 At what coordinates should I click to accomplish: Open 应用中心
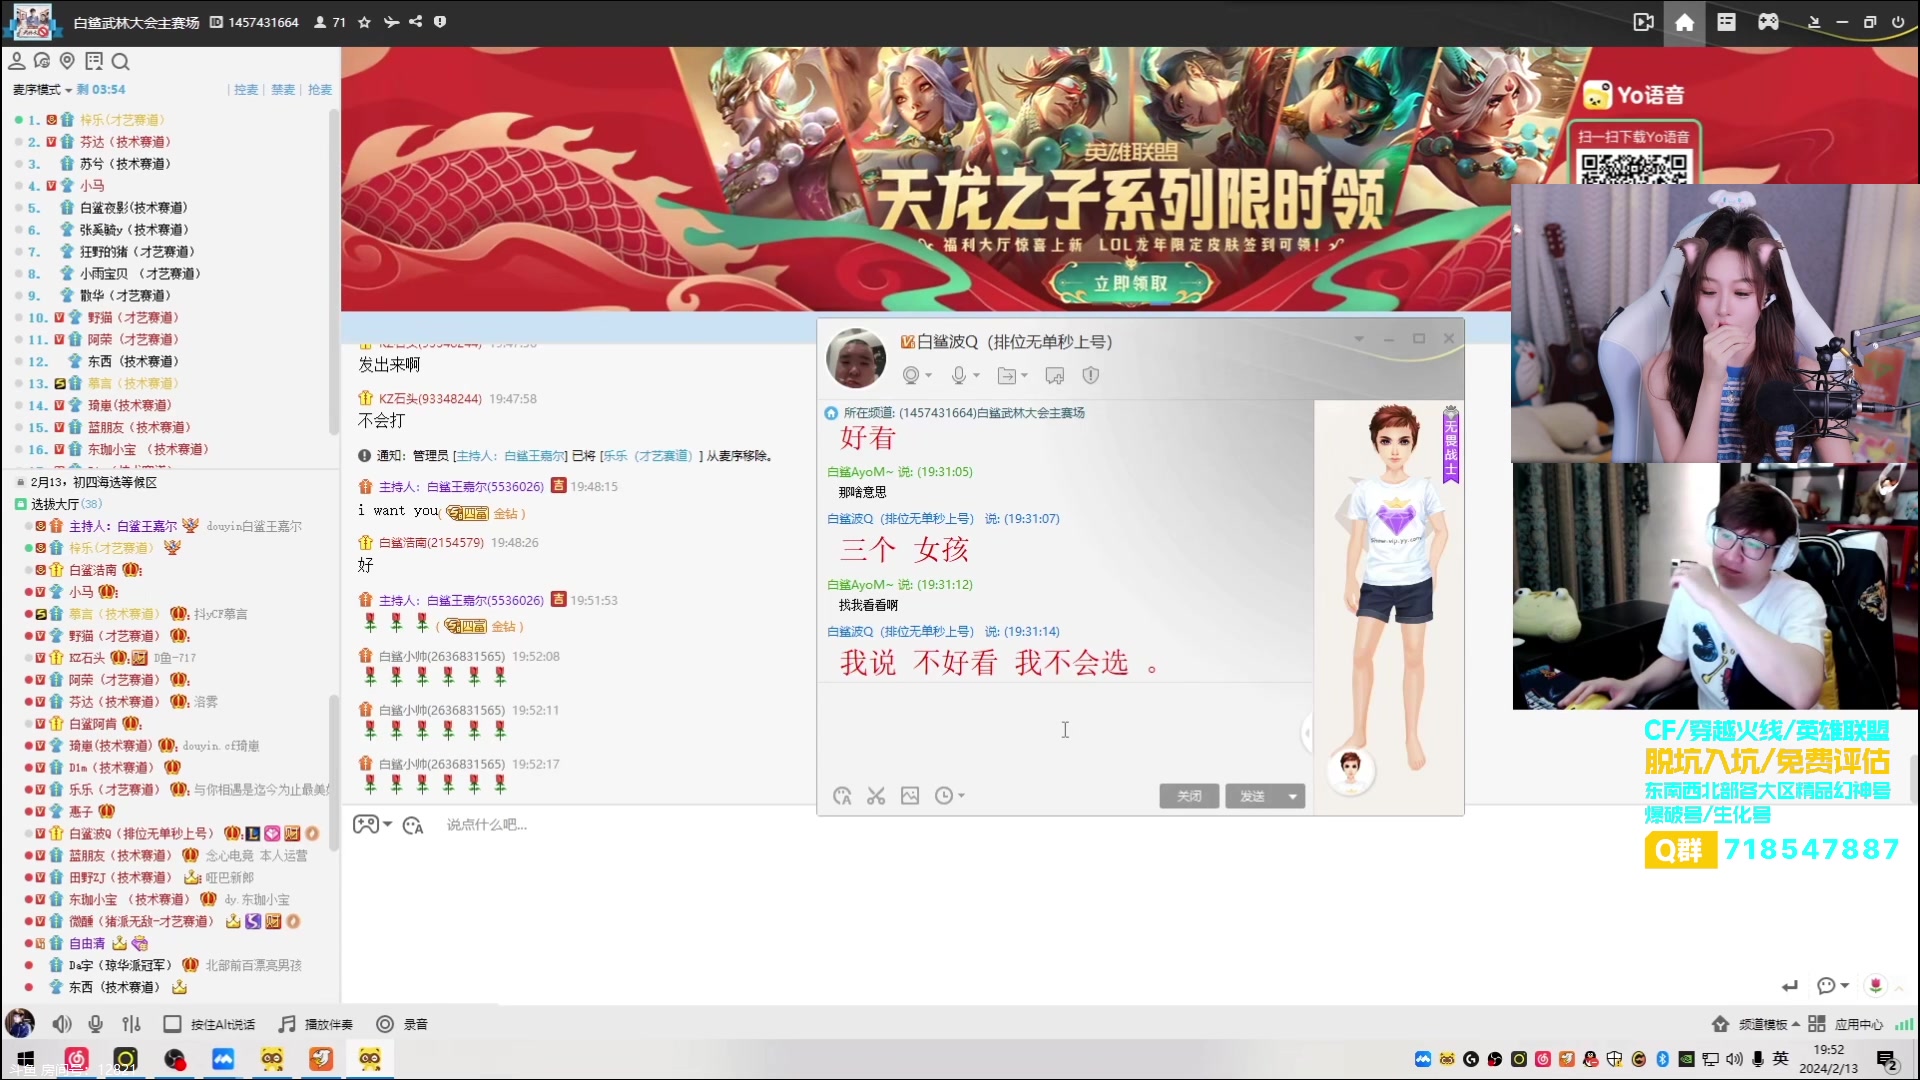click(1846, 1024)
